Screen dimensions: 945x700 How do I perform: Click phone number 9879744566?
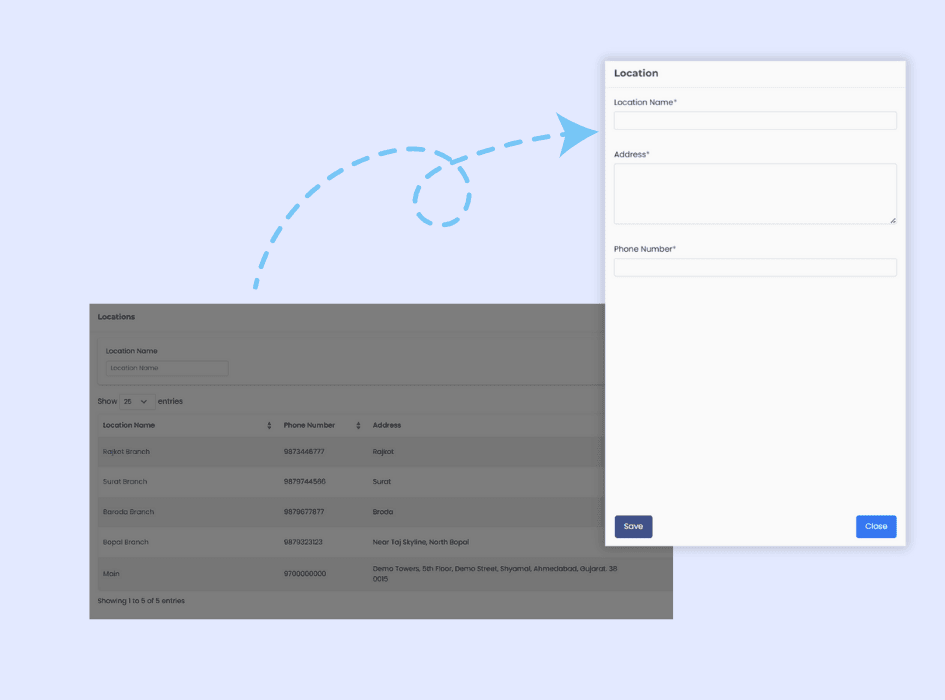pyautogui.click(x=304, y=482)
